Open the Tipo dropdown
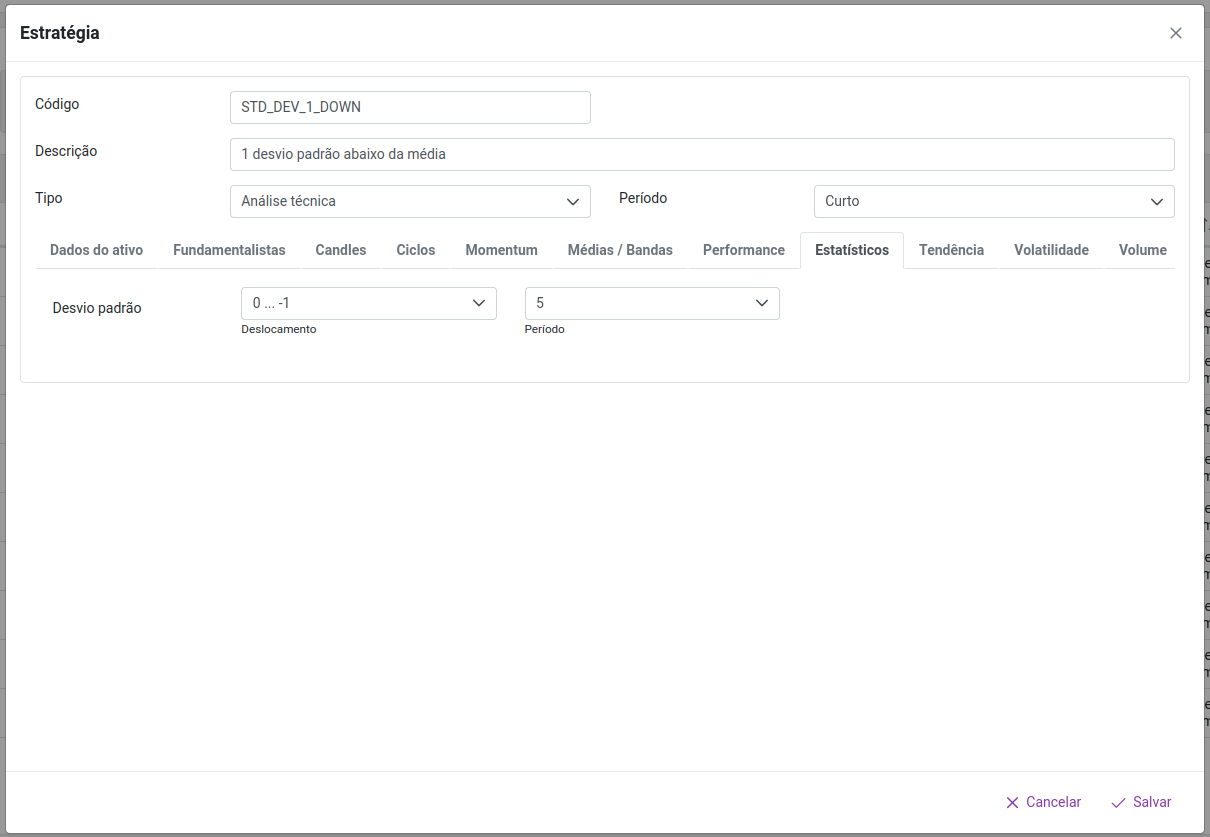Viewport: 1210px width, 837px height. (x=410, y=201)
